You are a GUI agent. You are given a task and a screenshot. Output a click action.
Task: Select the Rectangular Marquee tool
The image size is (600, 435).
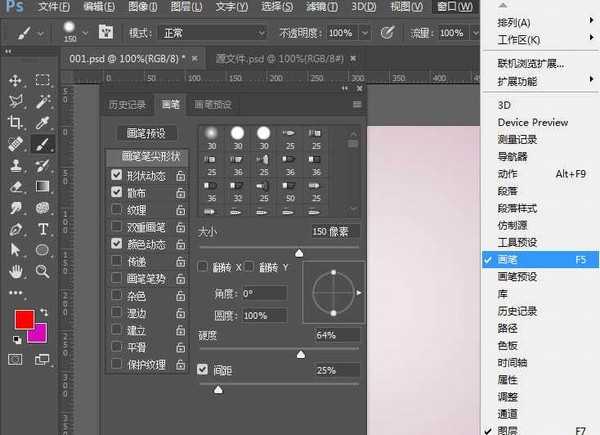[42, 80]
